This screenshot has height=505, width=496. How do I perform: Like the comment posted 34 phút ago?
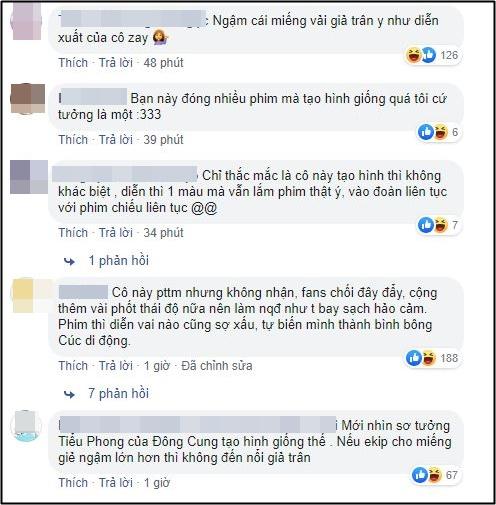pyautogui.click(x=73, y=233)
